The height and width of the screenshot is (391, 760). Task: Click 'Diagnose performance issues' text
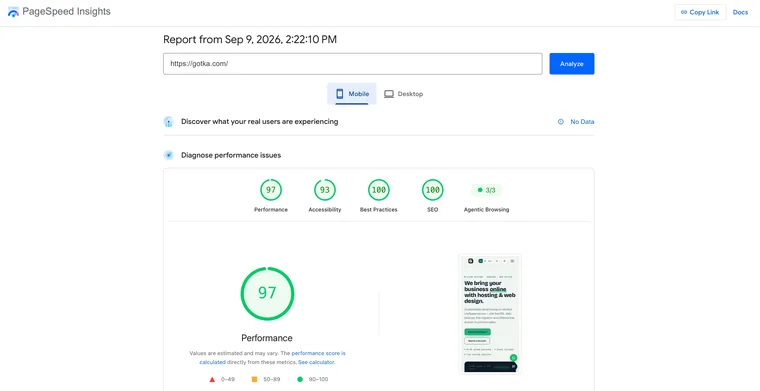pos(231,155)
